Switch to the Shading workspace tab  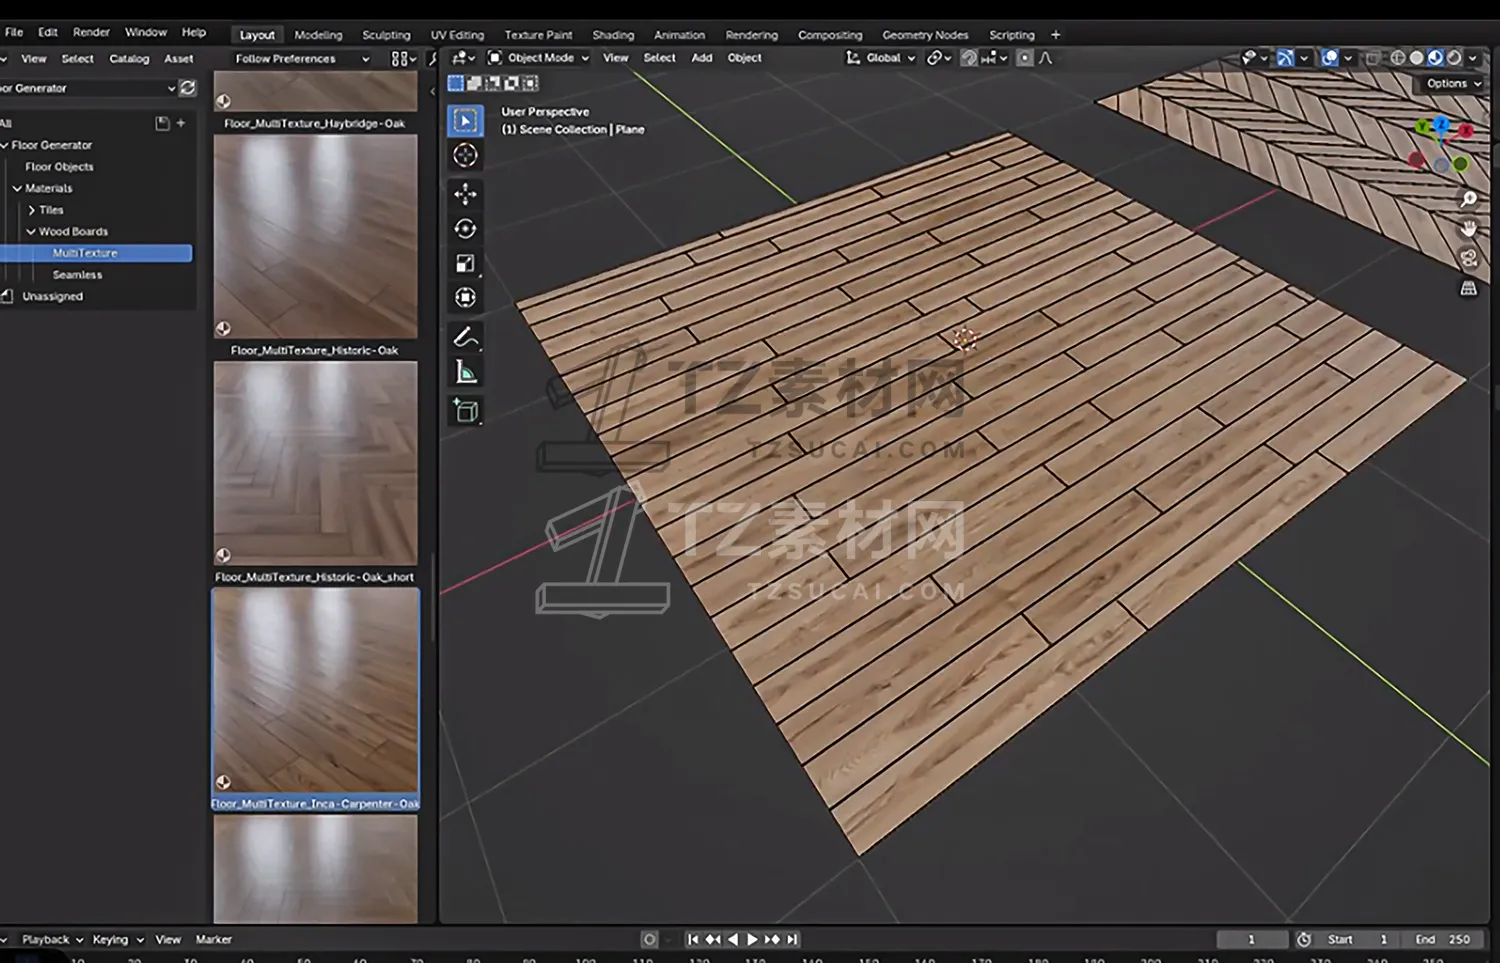(612, 35)
